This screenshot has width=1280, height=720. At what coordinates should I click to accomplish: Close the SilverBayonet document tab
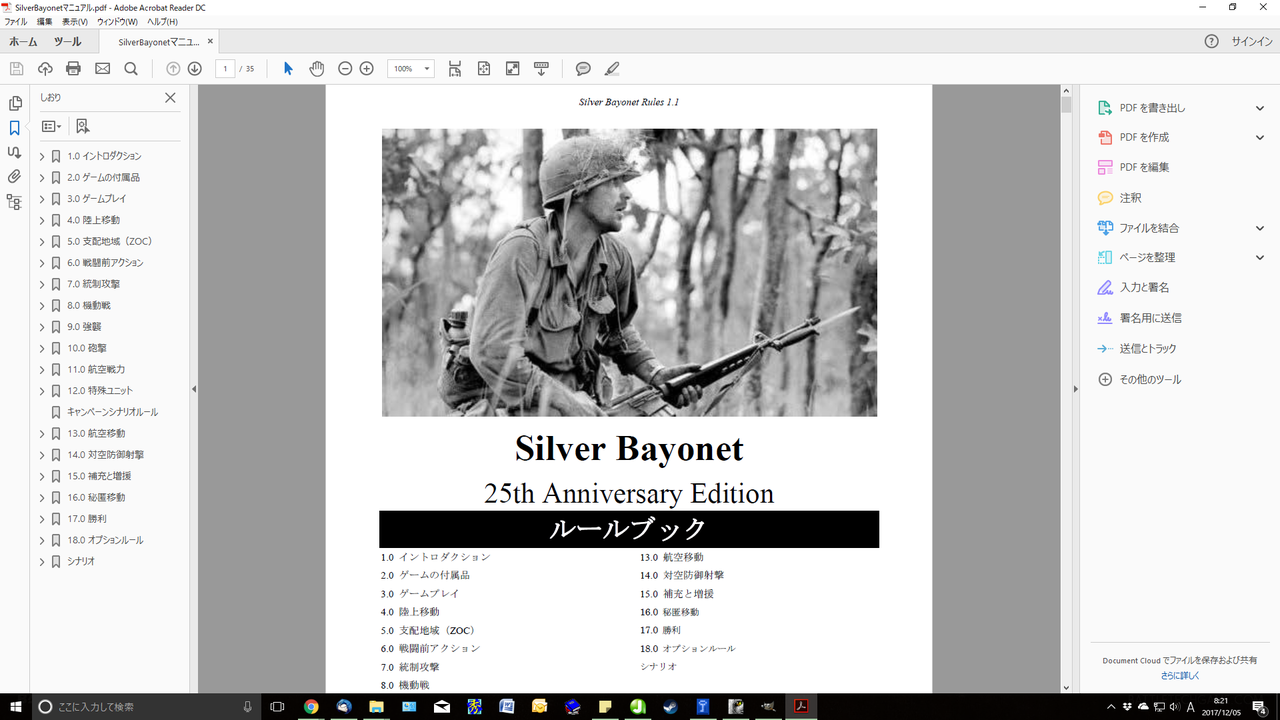(x=210, y=42)
